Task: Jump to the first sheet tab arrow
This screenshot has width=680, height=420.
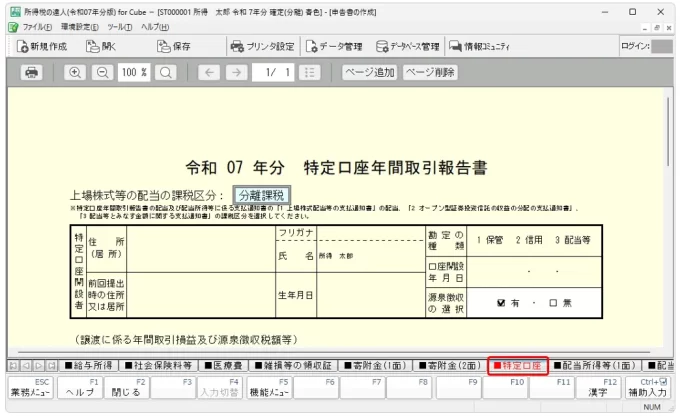Action: [x=12, y=366]
